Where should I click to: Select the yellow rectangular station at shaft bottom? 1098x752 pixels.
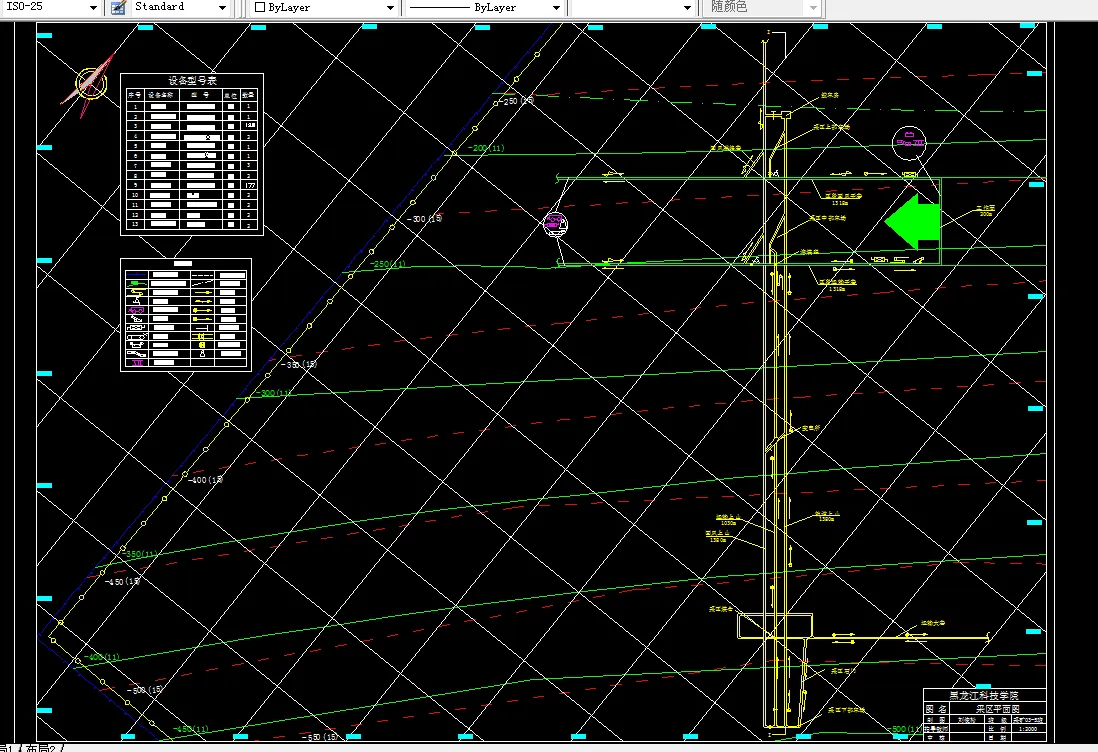click(774, 625)
